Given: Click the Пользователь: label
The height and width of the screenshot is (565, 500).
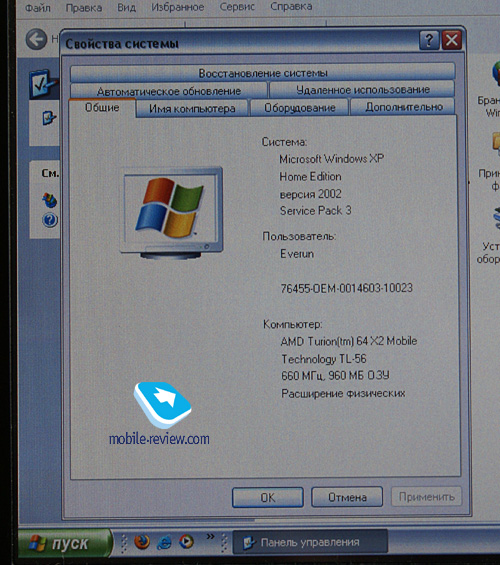Looking at the screenshot, I should (299, 236).
